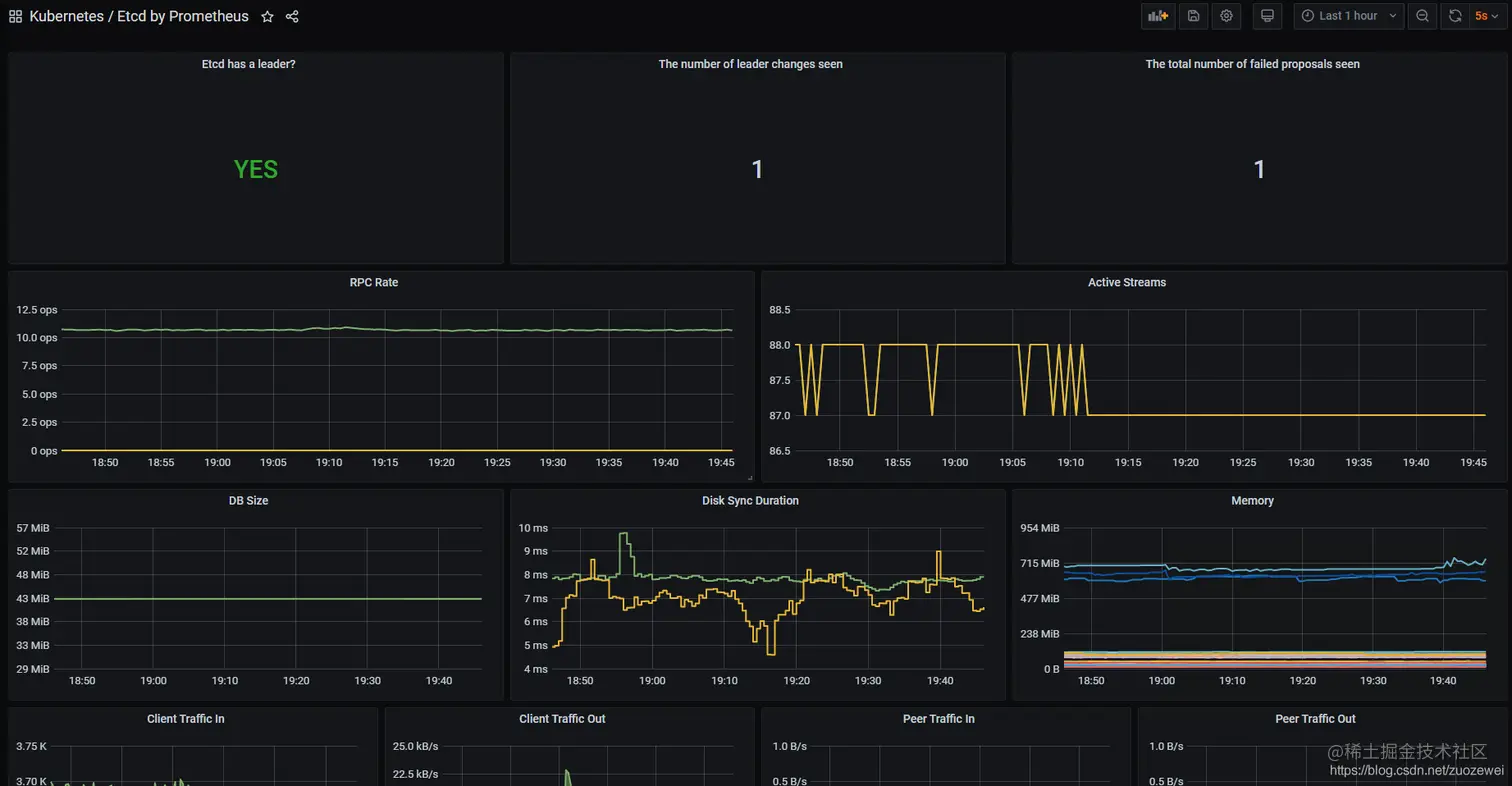Open the Client Traffic Out panel title

coord(562,719)
